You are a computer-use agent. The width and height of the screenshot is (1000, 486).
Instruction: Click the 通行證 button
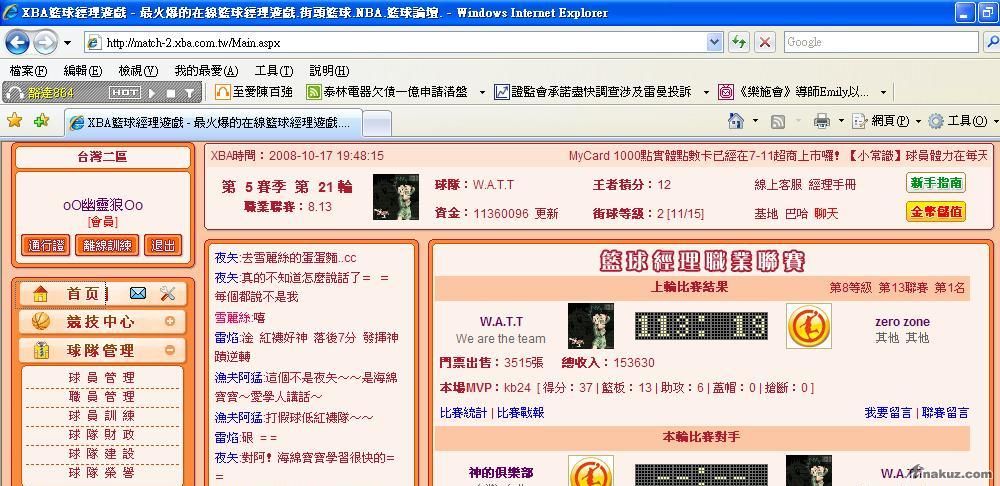[46, 246]
